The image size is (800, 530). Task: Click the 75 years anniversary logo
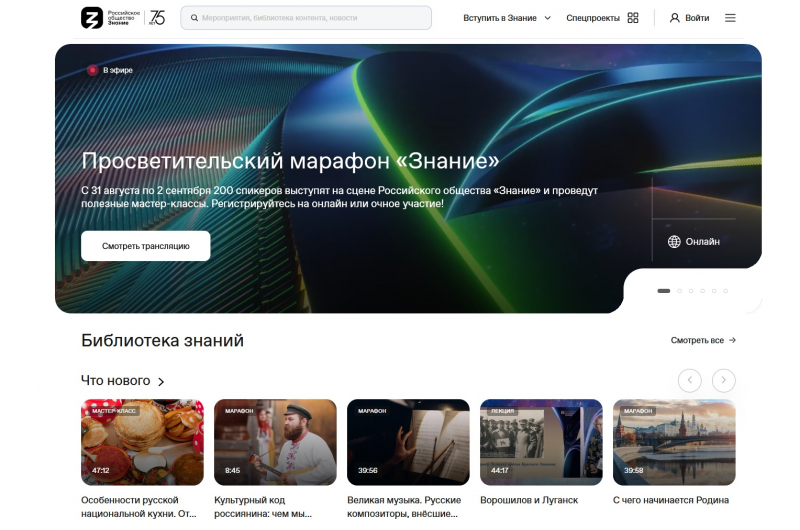[x=157, y=18]
